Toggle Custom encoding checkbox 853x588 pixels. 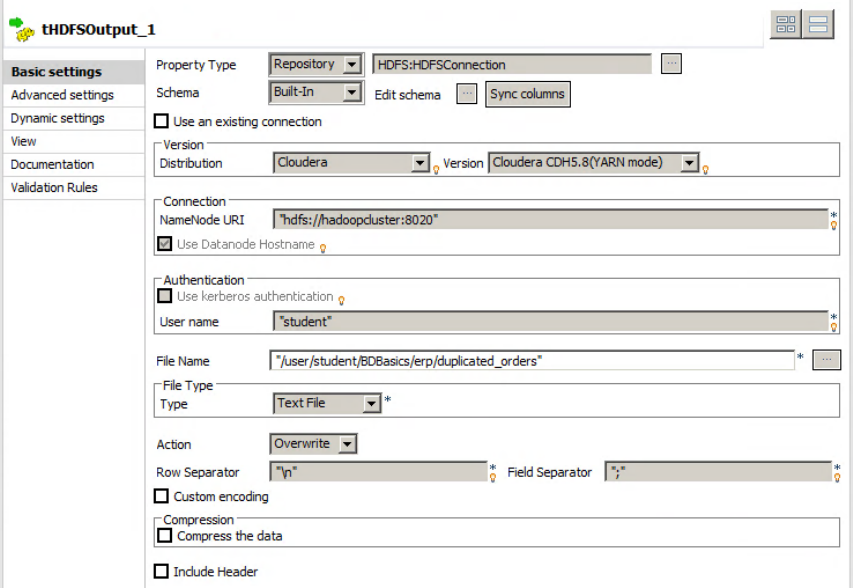coord(161,496)
